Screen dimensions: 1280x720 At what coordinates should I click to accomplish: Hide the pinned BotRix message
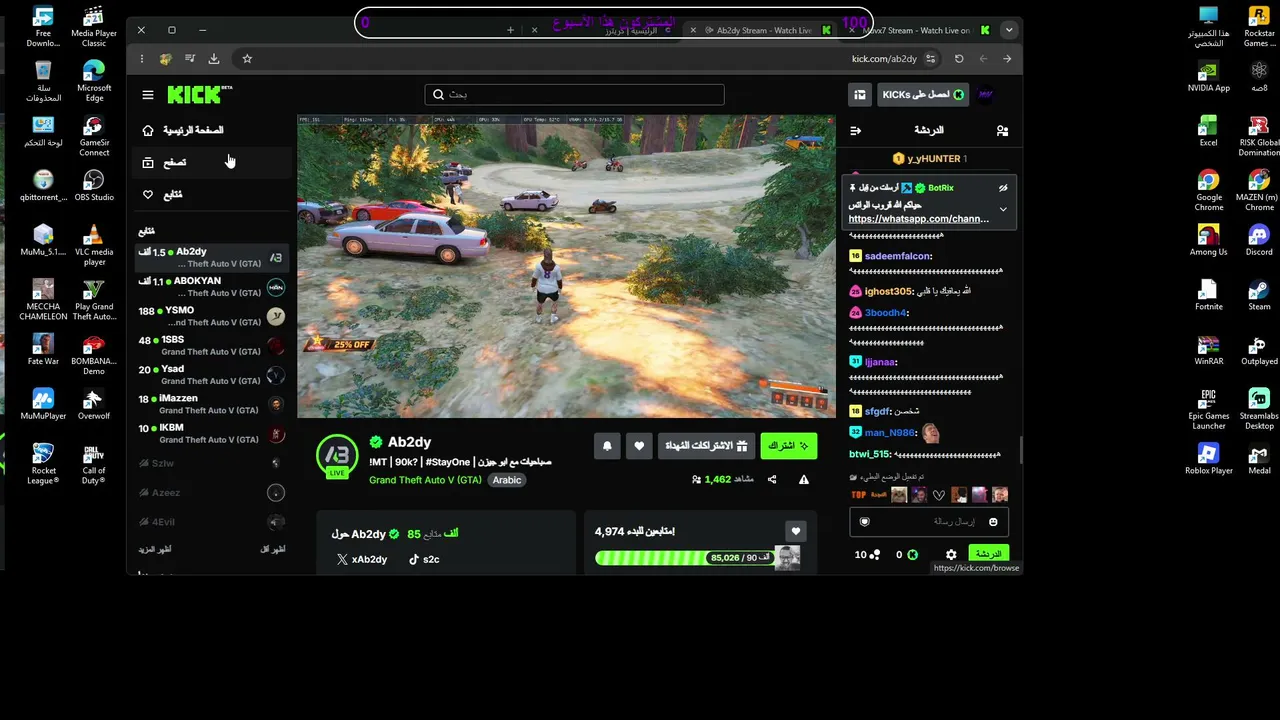[1003, 188]
